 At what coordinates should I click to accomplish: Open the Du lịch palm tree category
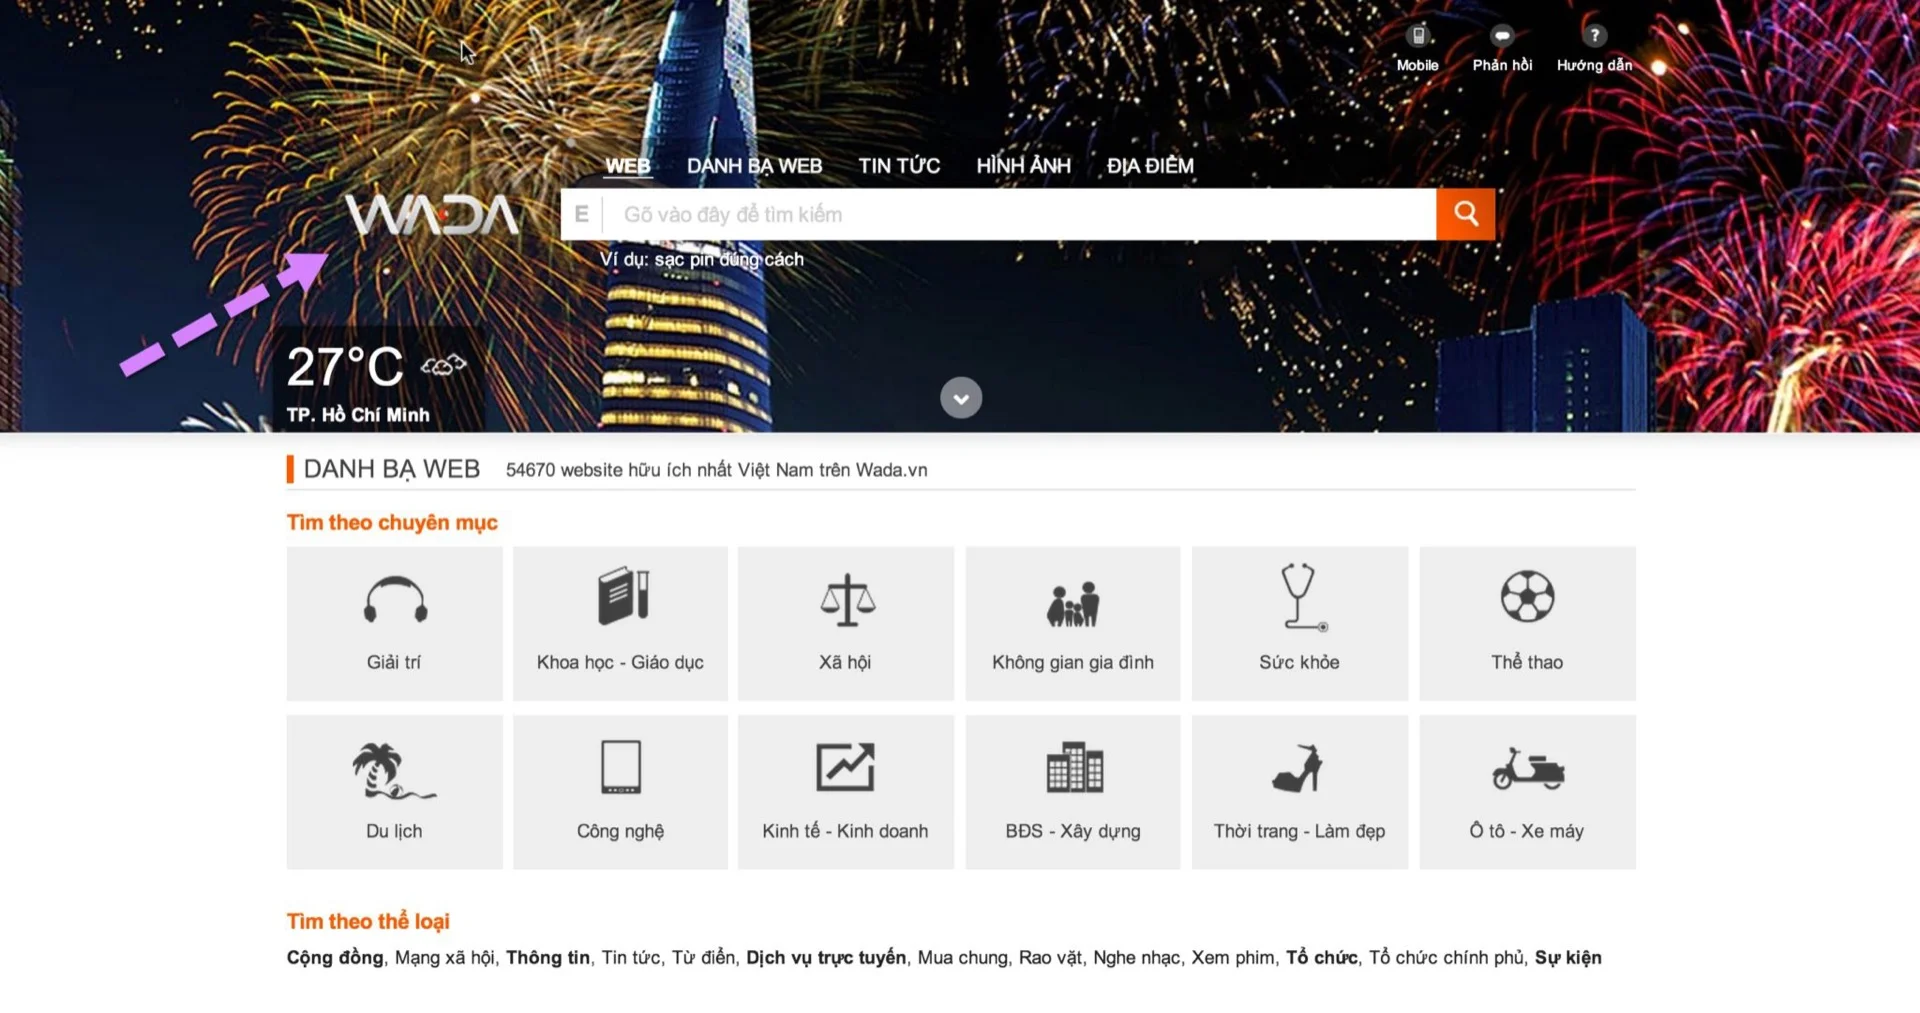tap(394, 791)
